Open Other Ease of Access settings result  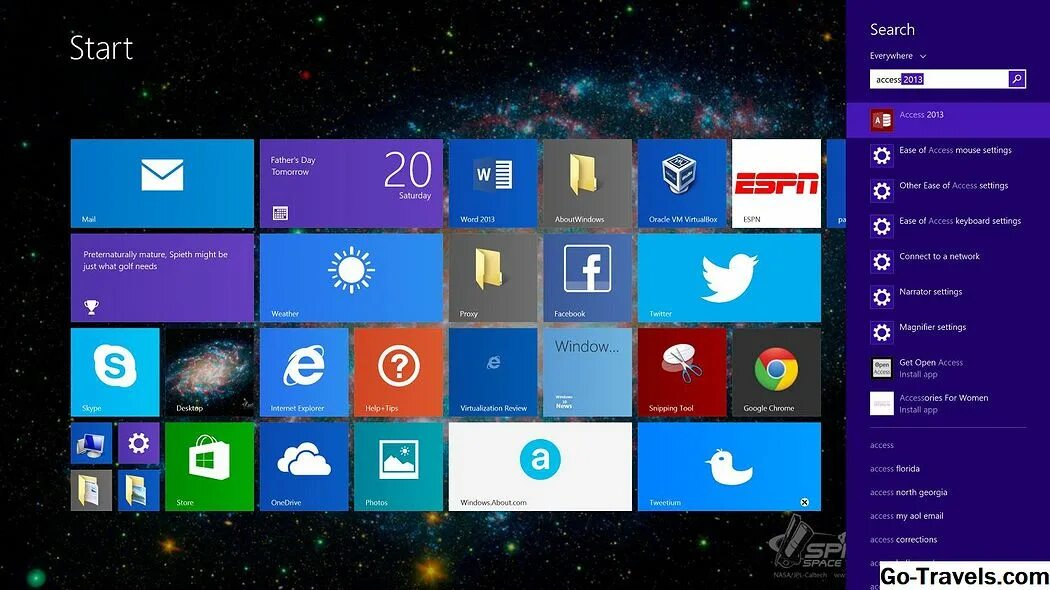click(948, 191)
